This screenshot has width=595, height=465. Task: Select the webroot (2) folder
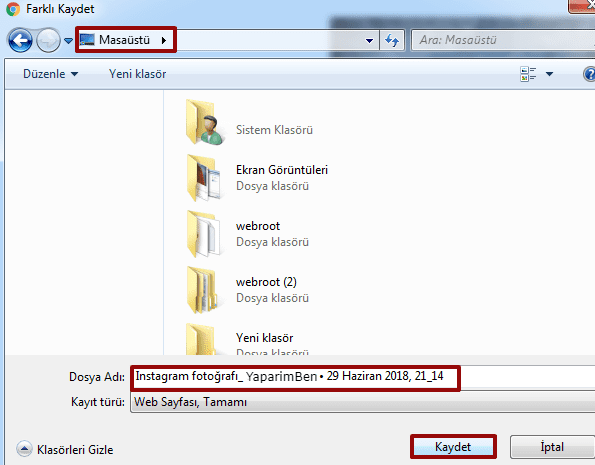click(x=247, y=290)
